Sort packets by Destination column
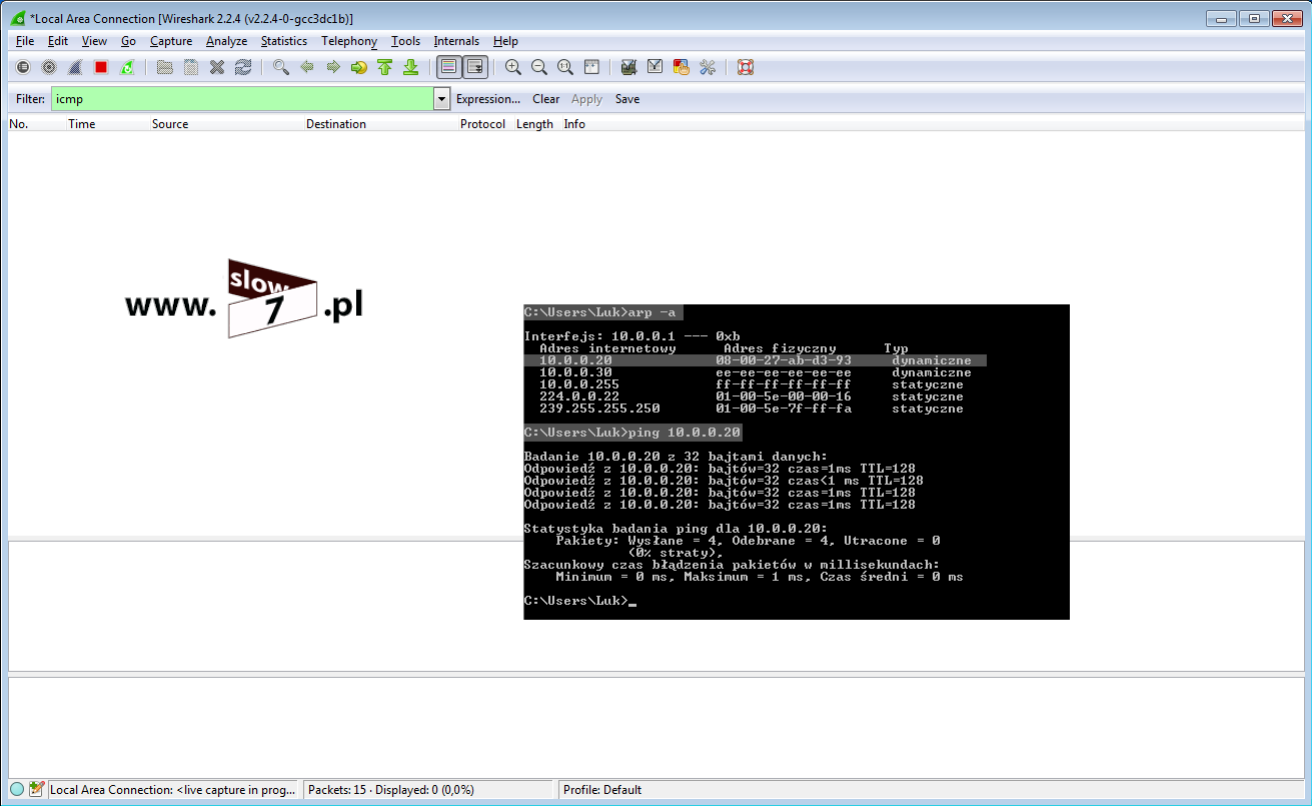 [336, 124]
